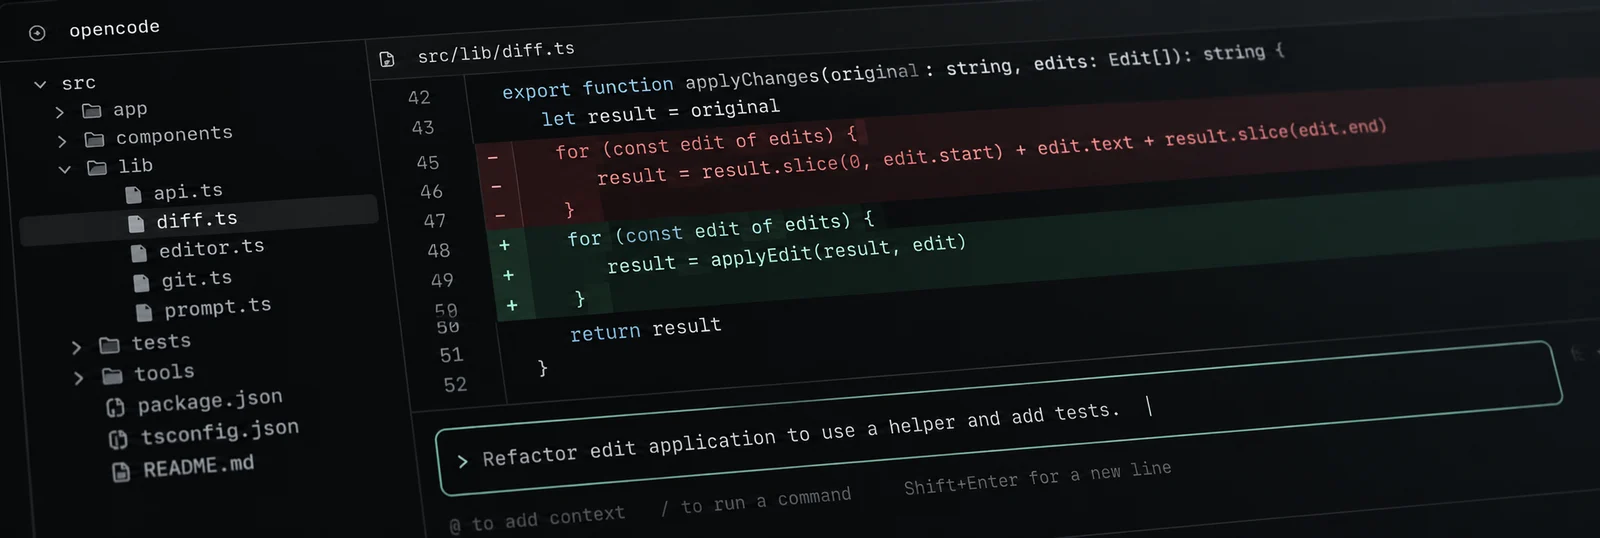Click the prompt chevron in input box
Screen dimensions: 1600x538
[462, 461]
